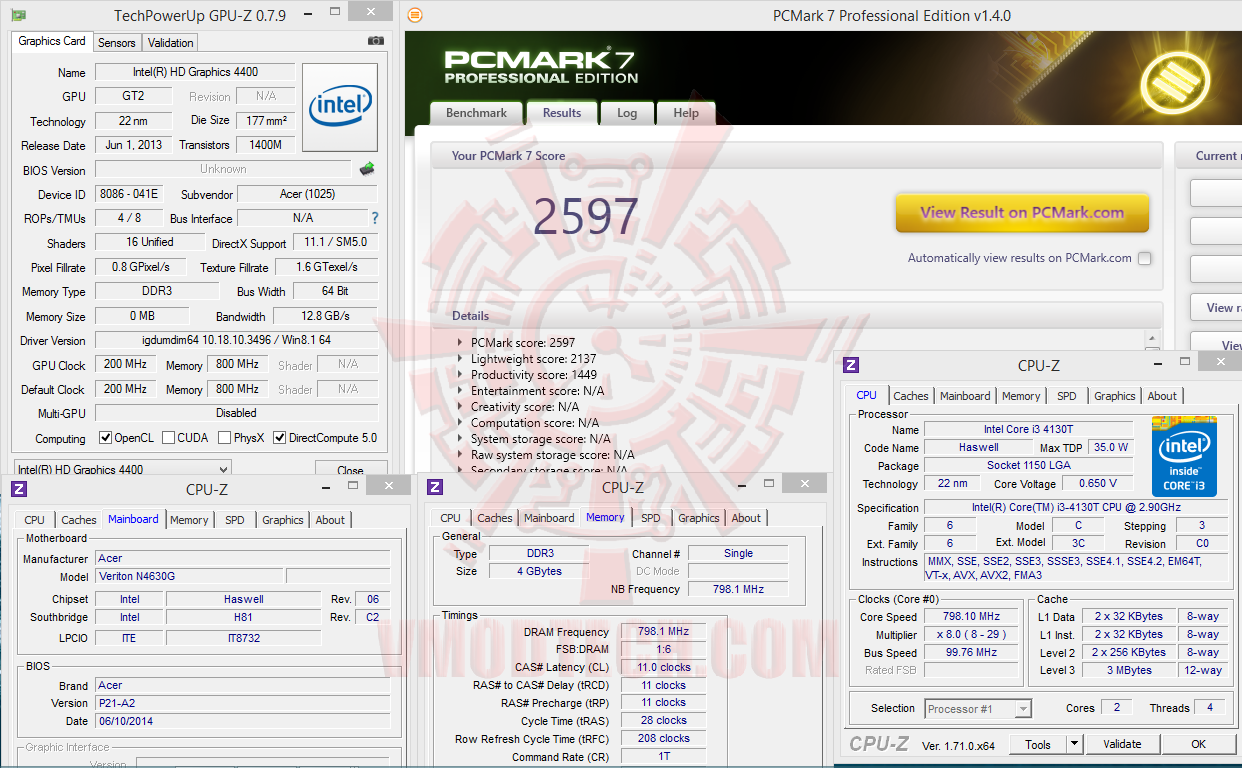The width and height of the screenshot is (1242, 768).
Task: Open the Log tab in PCMark 7
Action: coord(627,113)
